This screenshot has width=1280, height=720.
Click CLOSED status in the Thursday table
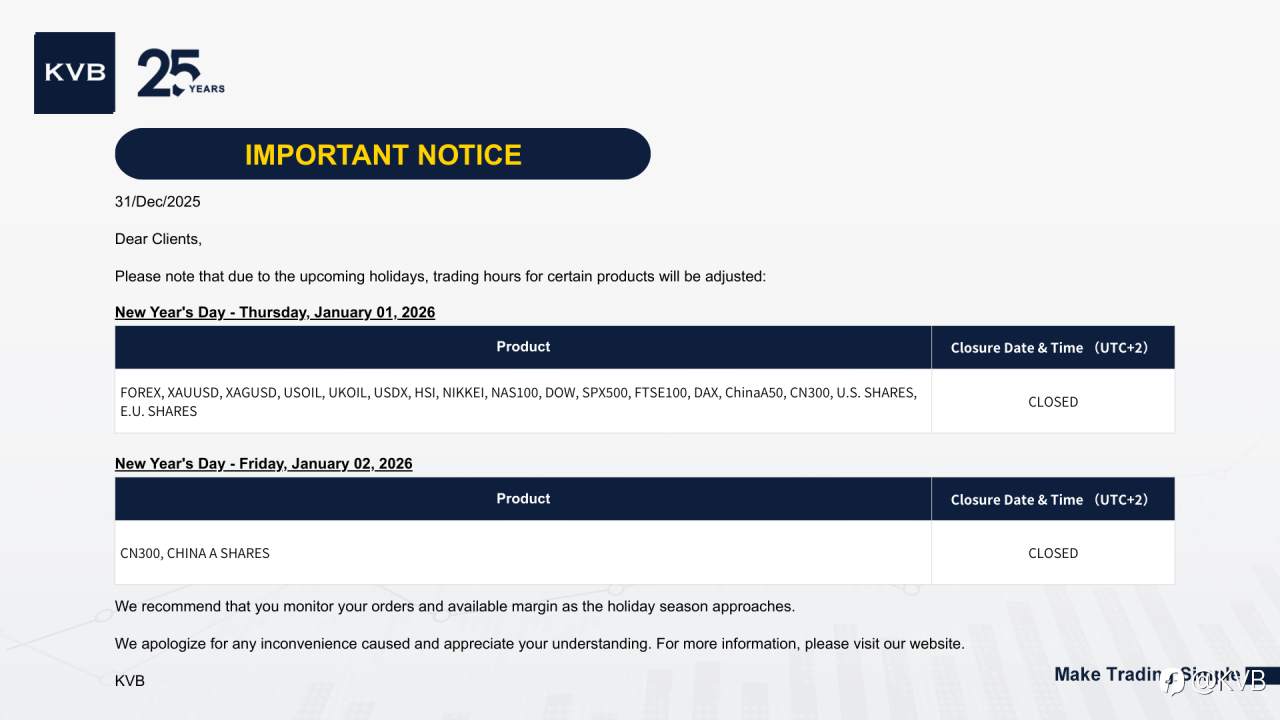click(x=1053, y=402)
